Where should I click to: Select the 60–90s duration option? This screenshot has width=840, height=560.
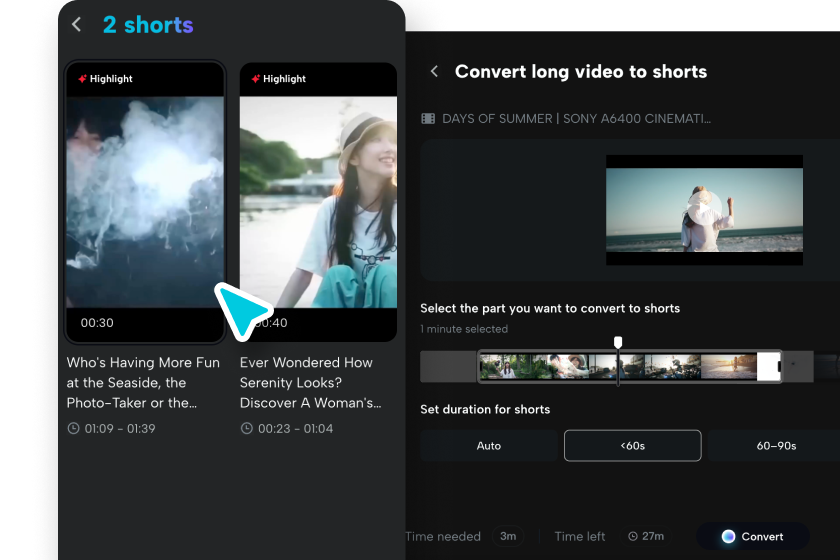(776, 445)
